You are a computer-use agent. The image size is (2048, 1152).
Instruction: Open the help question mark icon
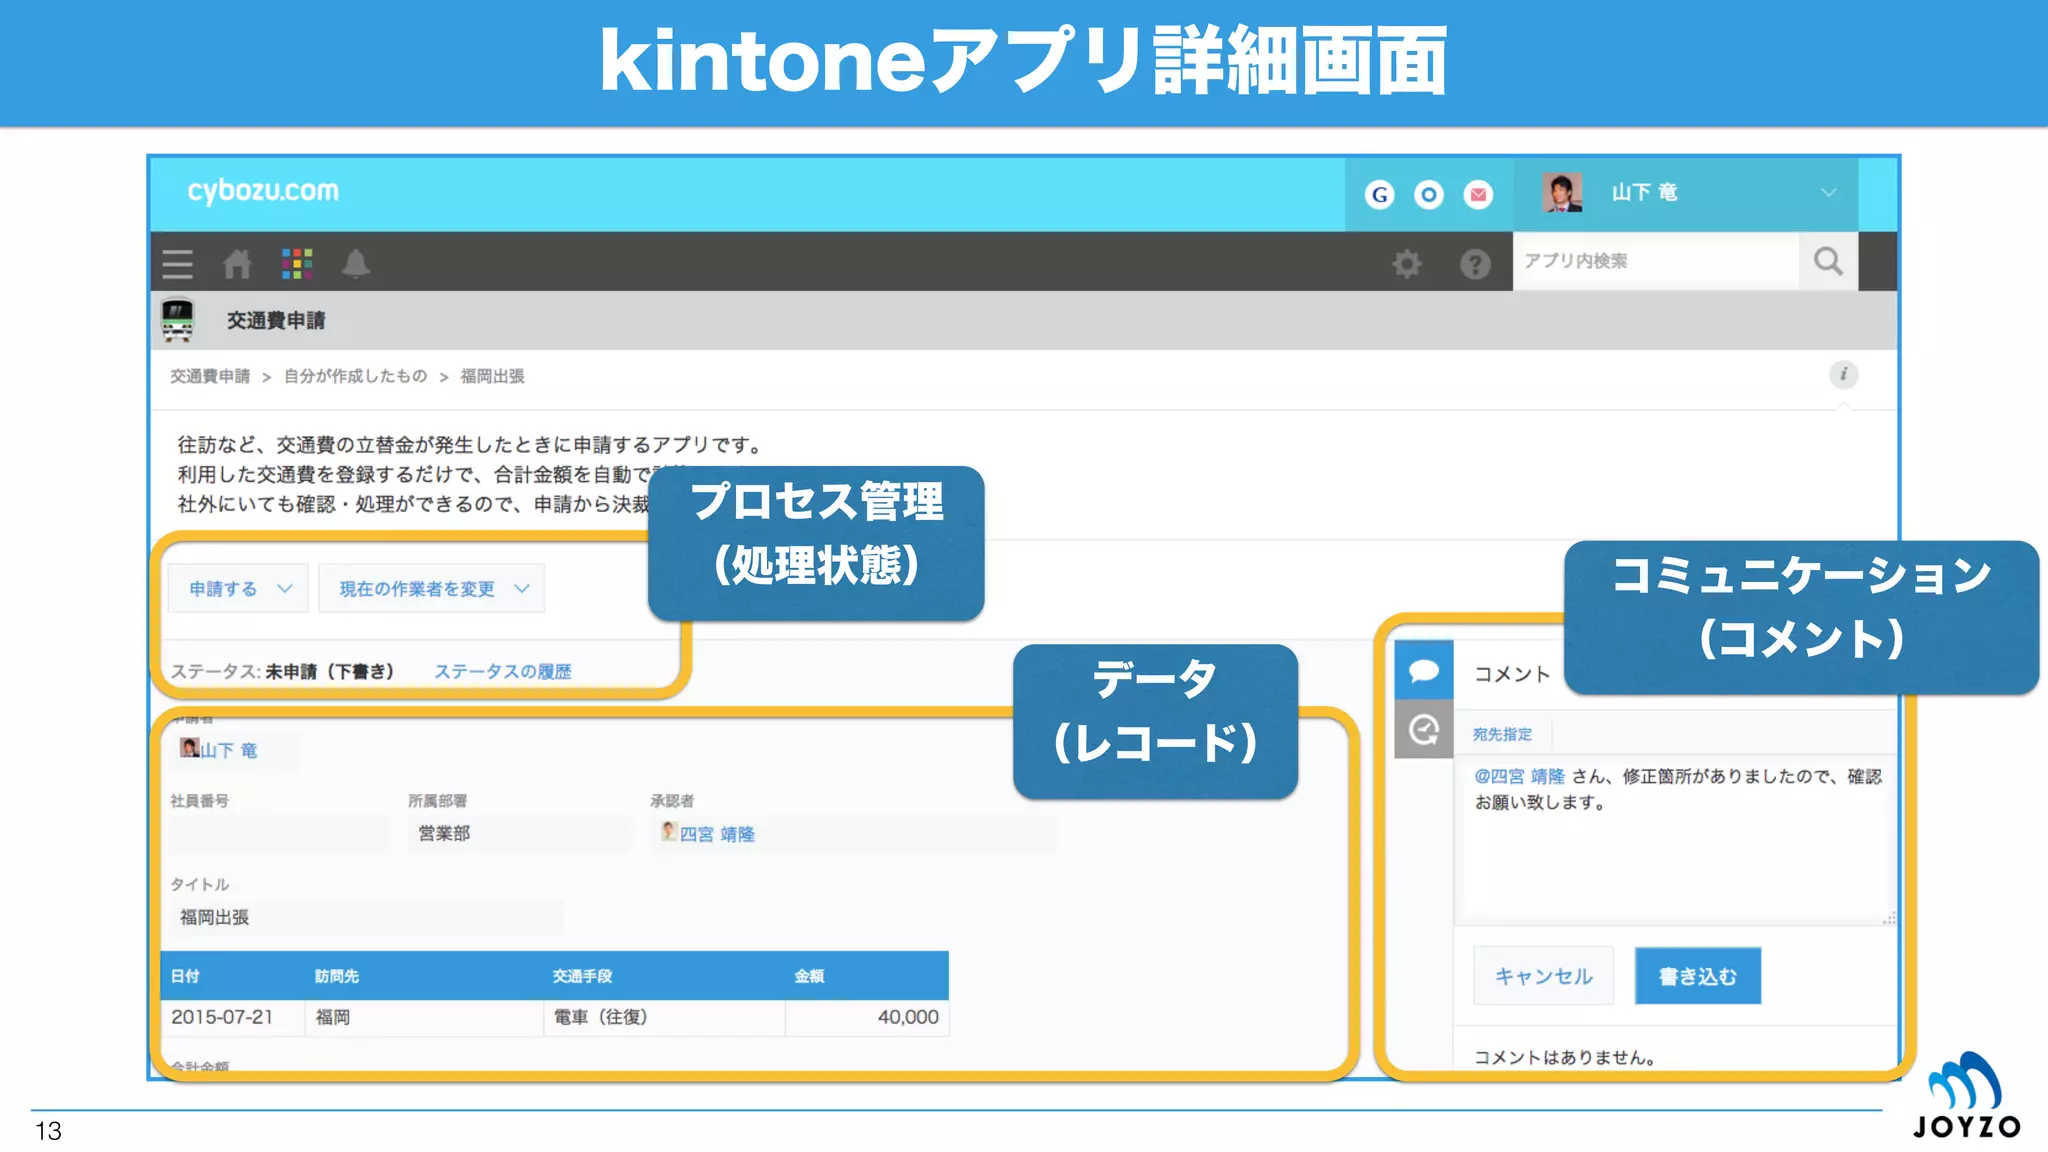coord(1475,264)
